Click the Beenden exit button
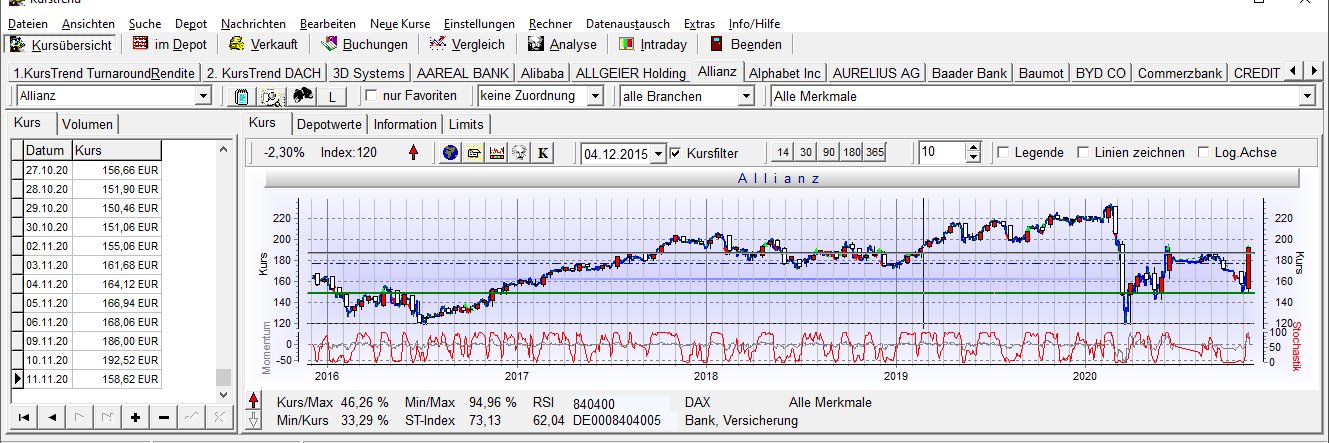Screen dimensions: 1329x443 point(746,44)
